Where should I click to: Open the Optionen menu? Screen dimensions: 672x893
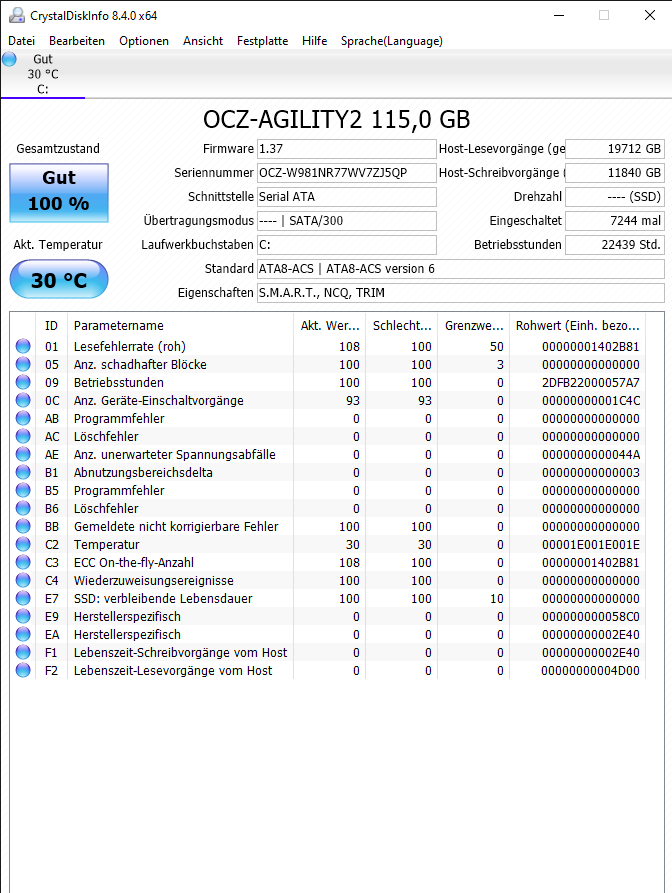pyautogui.click(x=144, y=41)
